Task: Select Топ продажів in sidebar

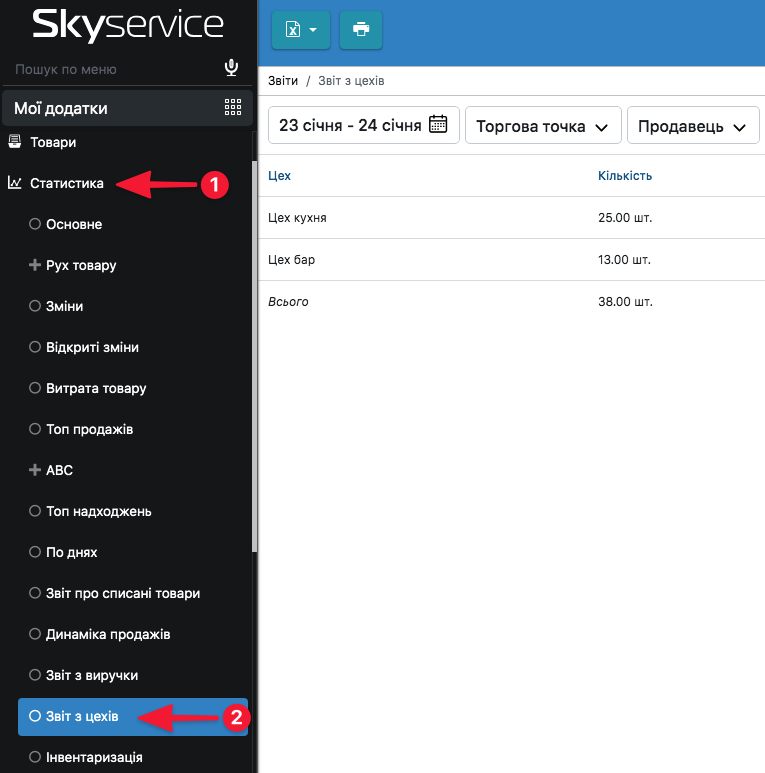Action: [x=89, y=429]
